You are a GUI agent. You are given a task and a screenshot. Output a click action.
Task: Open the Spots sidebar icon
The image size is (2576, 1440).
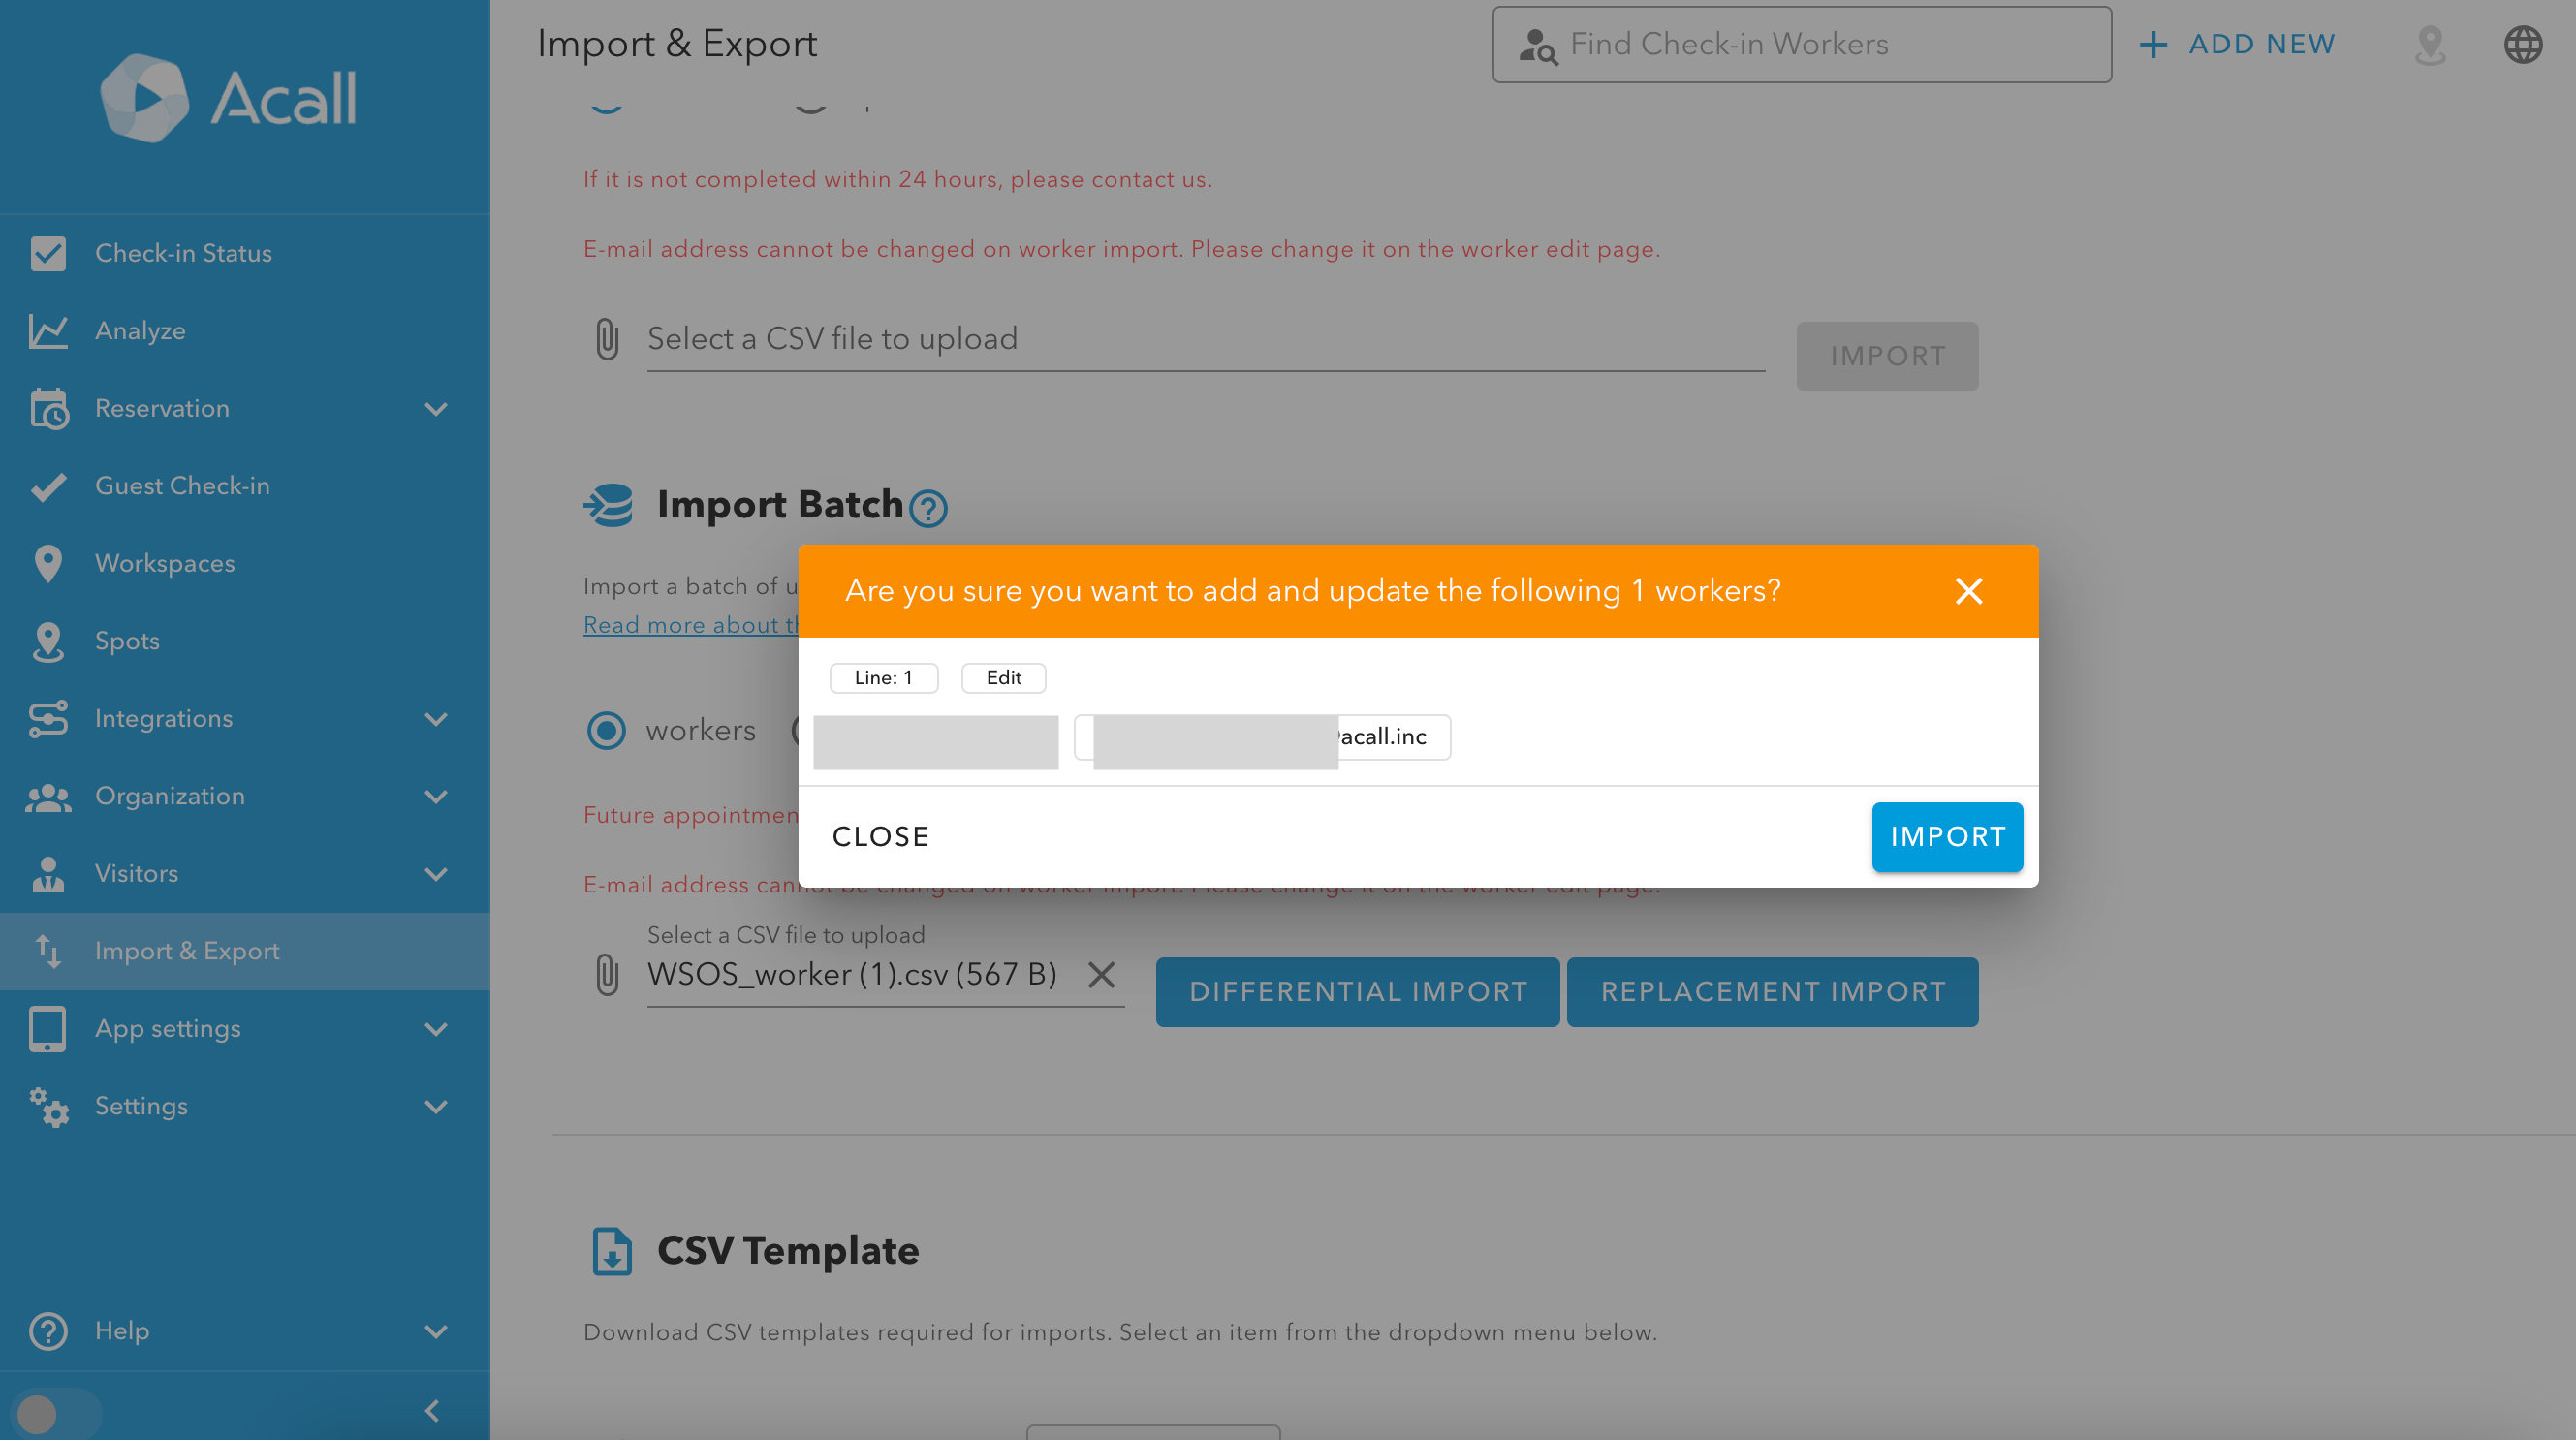[48, 641]
